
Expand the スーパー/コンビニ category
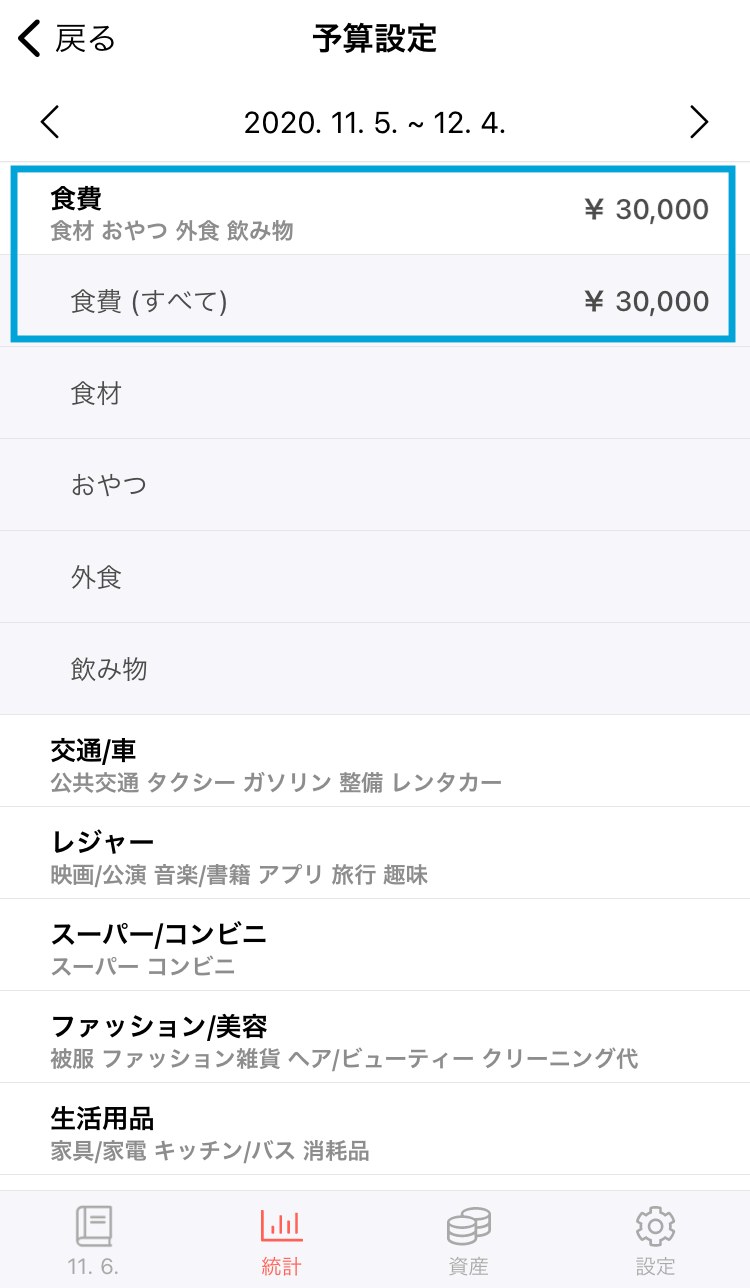(x=375, y=945)
